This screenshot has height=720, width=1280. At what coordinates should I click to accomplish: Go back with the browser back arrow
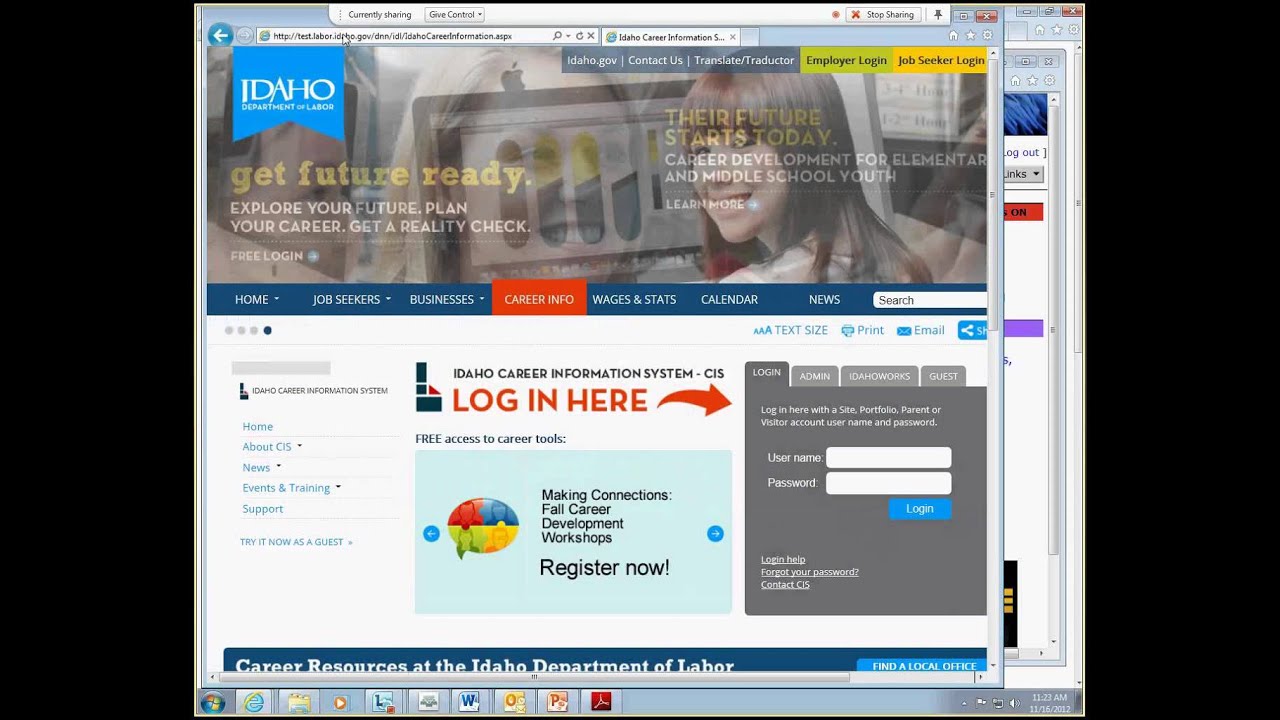220,35
